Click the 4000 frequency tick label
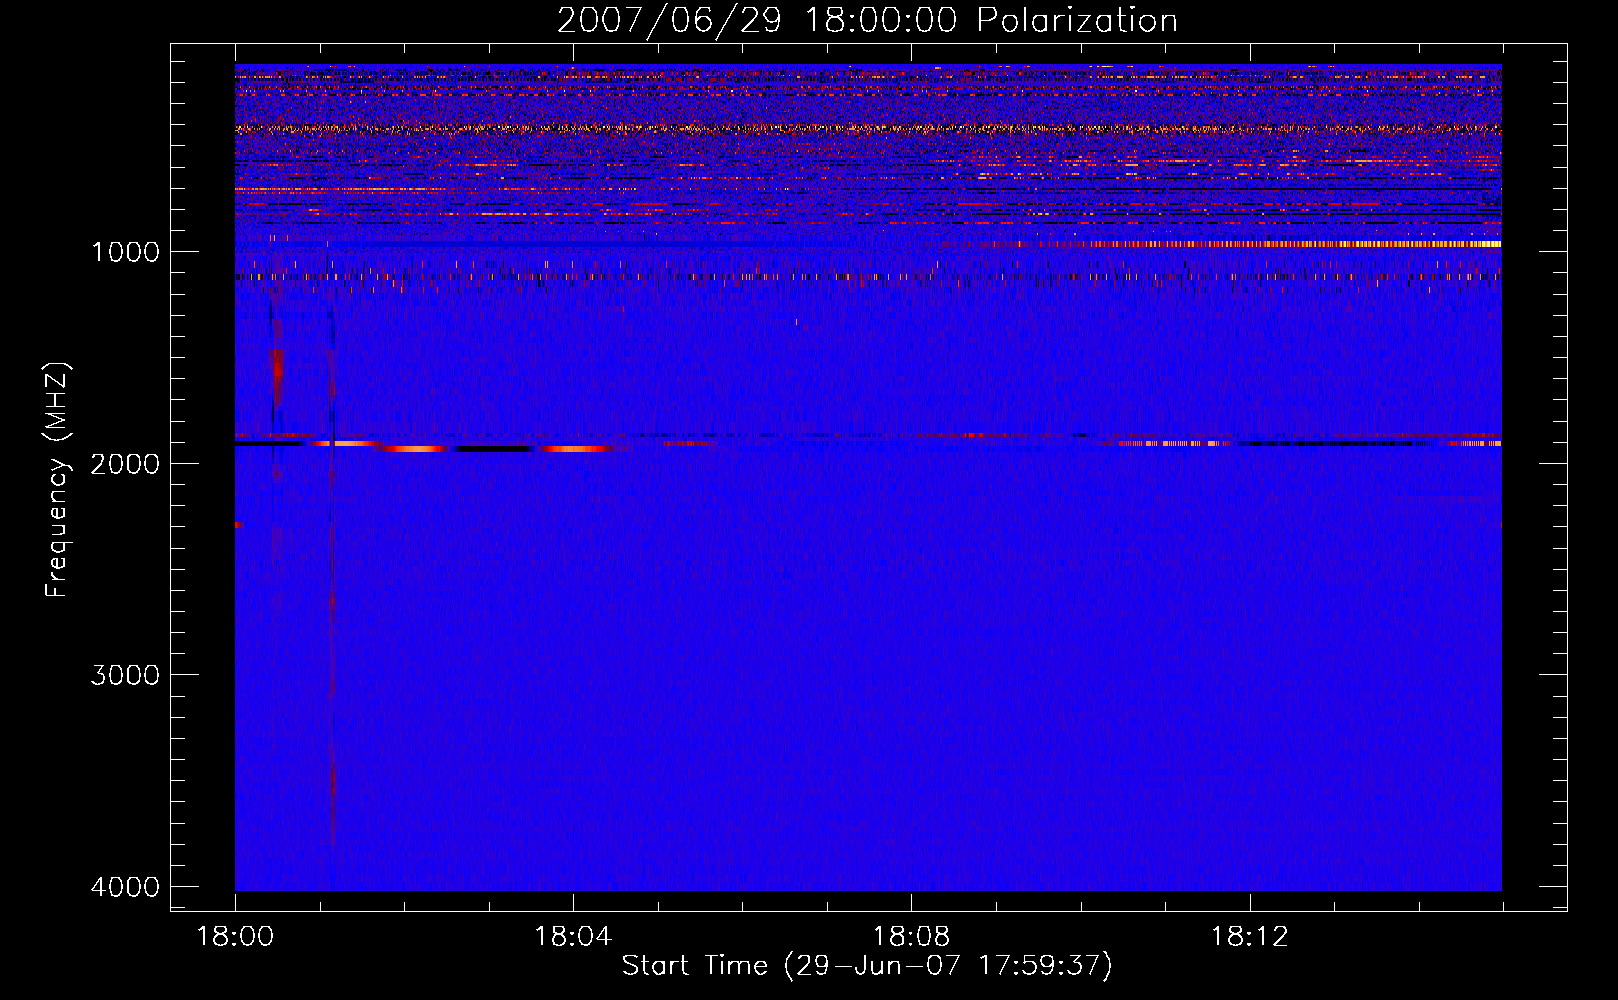Screen dimensions: 1618x1000 [x=125, y=887]
